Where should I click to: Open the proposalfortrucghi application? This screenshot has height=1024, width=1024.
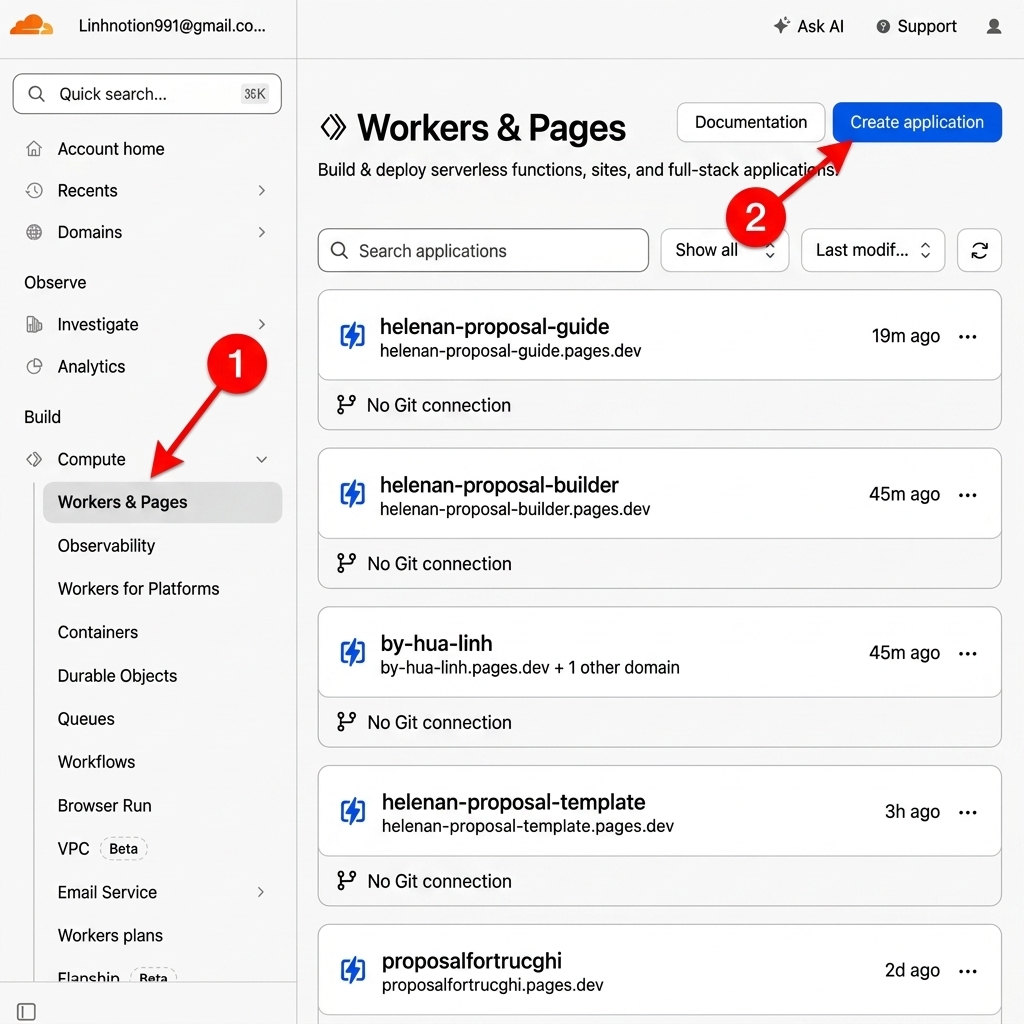pyautogui.click(x=472, y=961)
